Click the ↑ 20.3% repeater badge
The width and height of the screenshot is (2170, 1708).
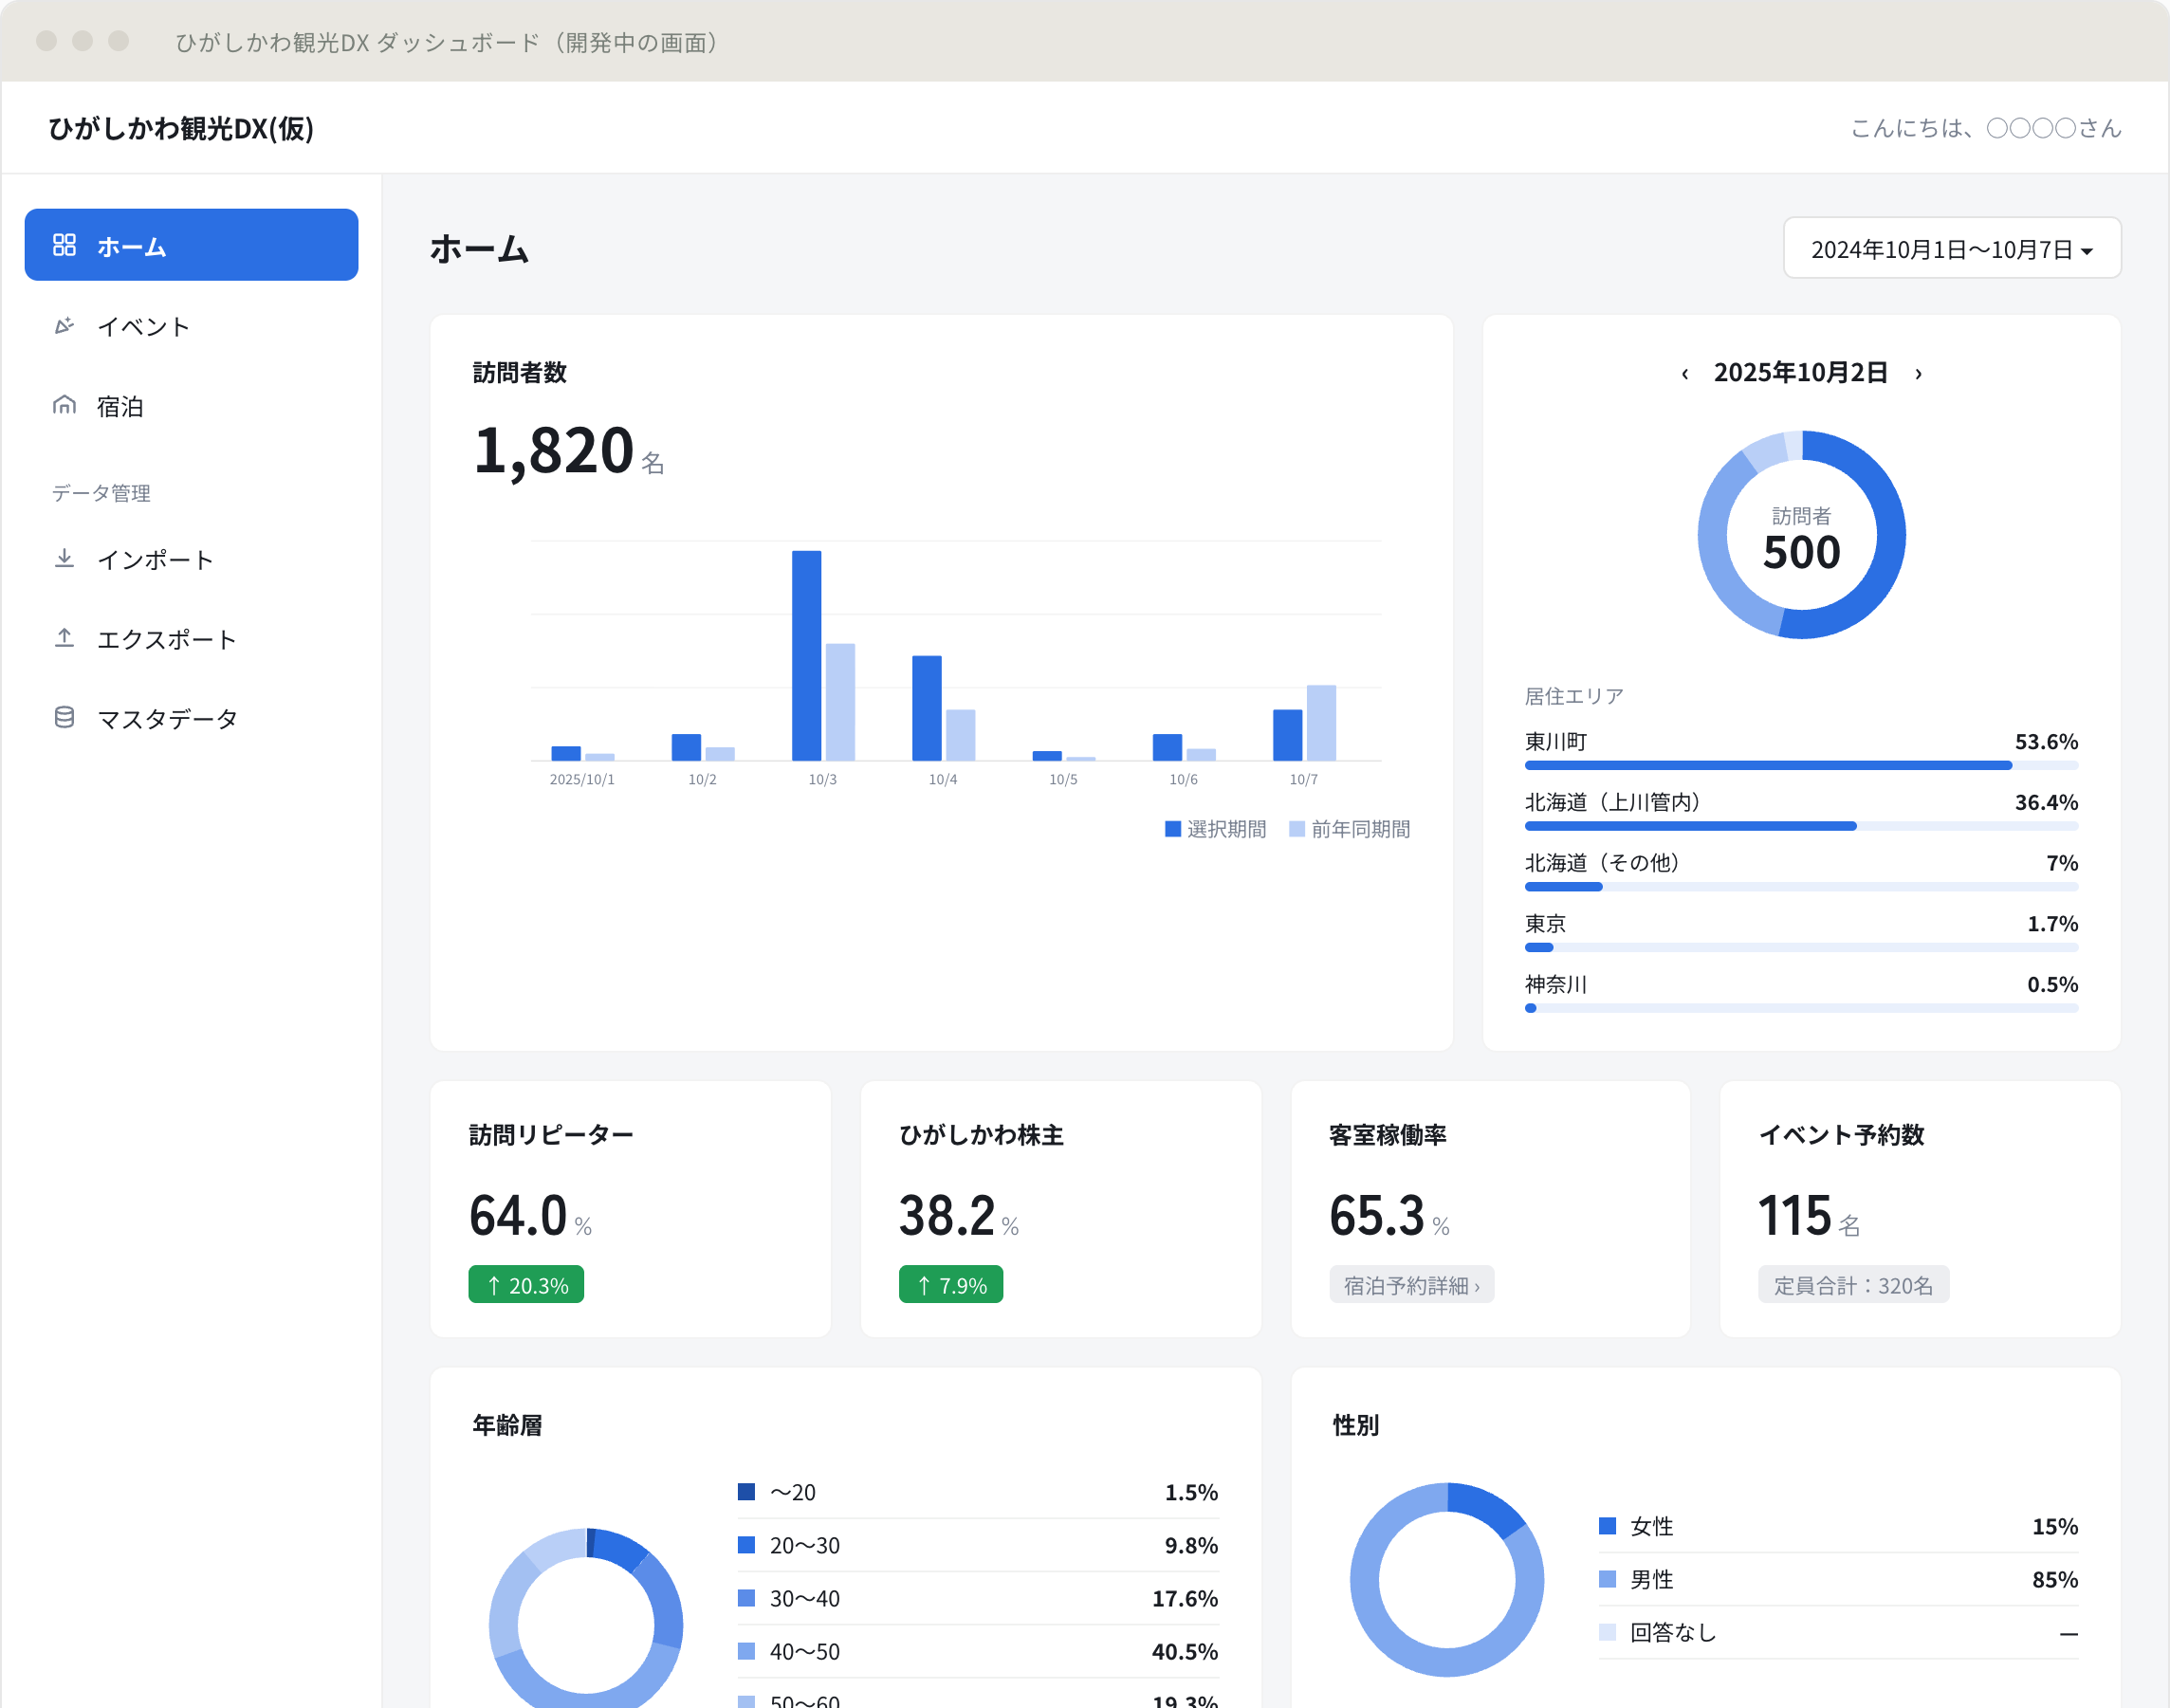(526, 1285)
